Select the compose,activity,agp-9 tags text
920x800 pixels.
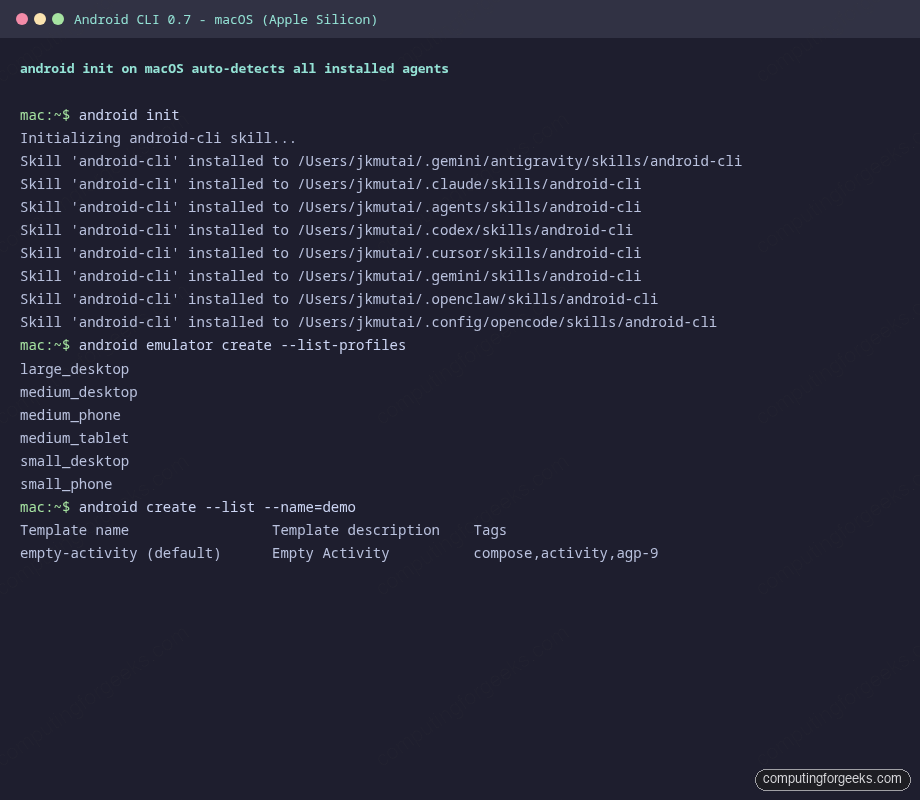click(566, 552)
